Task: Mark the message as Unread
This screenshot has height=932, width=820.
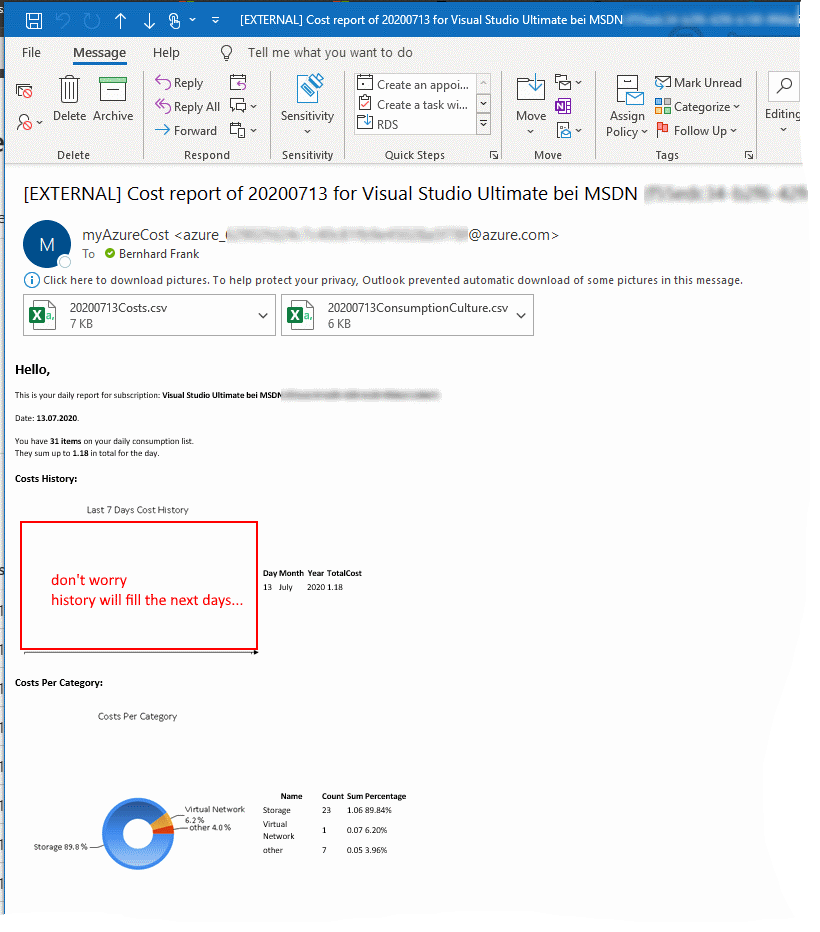Action: point(698,82)
